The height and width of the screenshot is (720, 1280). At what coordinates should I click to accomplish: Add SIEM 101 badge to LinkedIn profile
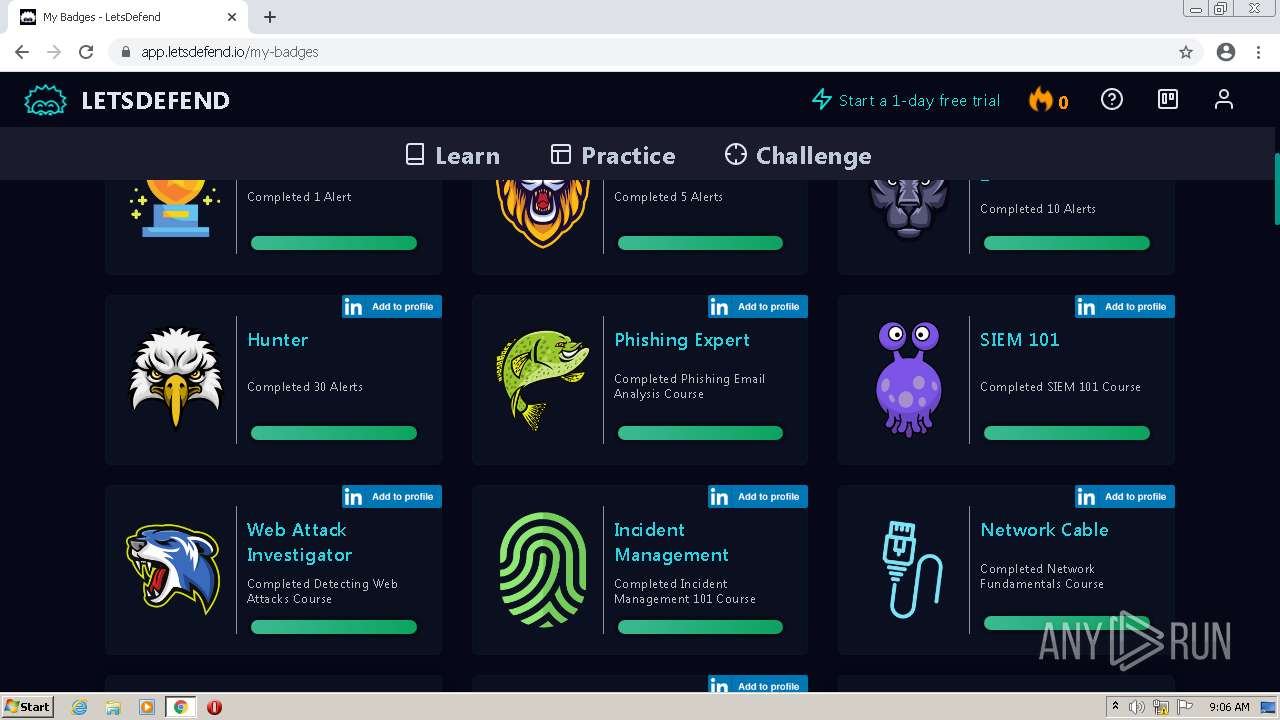[x=1125, y=307]
